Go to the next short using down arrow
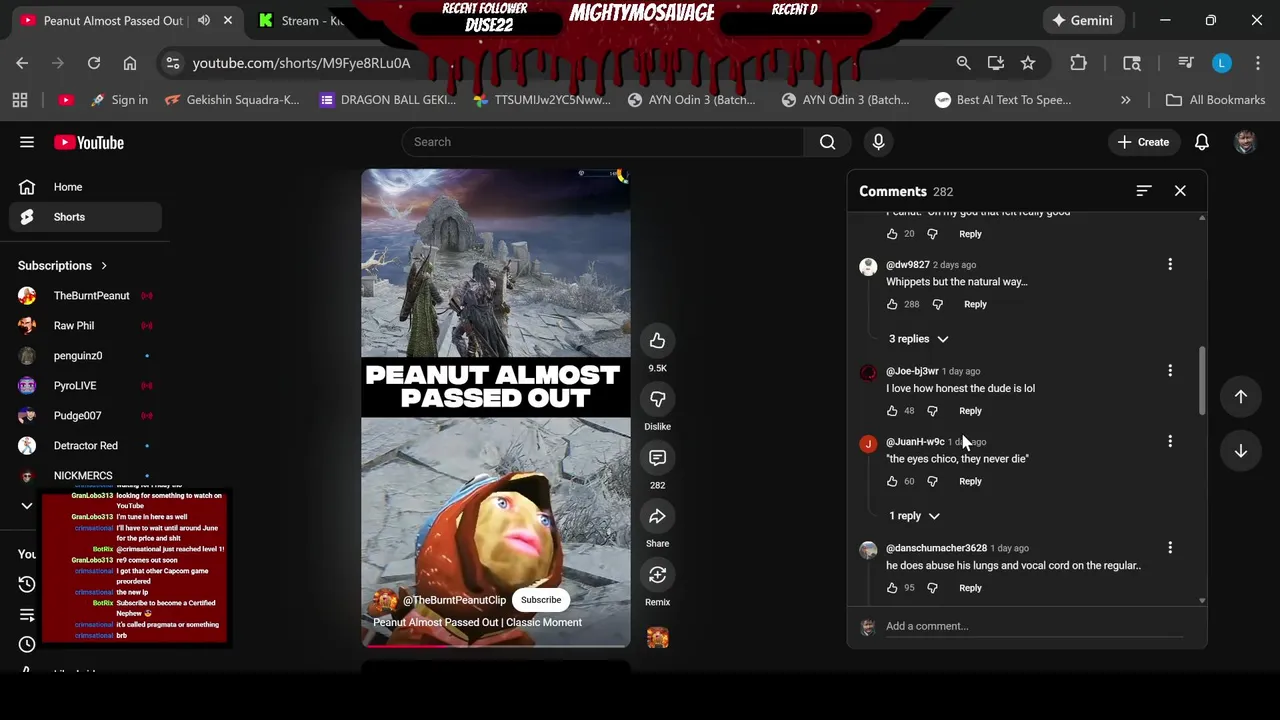 [1240, 451]
